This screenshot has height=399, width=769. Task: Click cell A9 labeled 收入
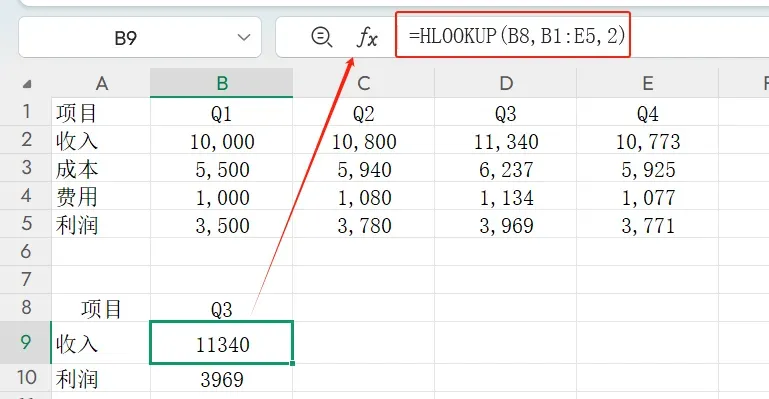(x=101, y=342)
